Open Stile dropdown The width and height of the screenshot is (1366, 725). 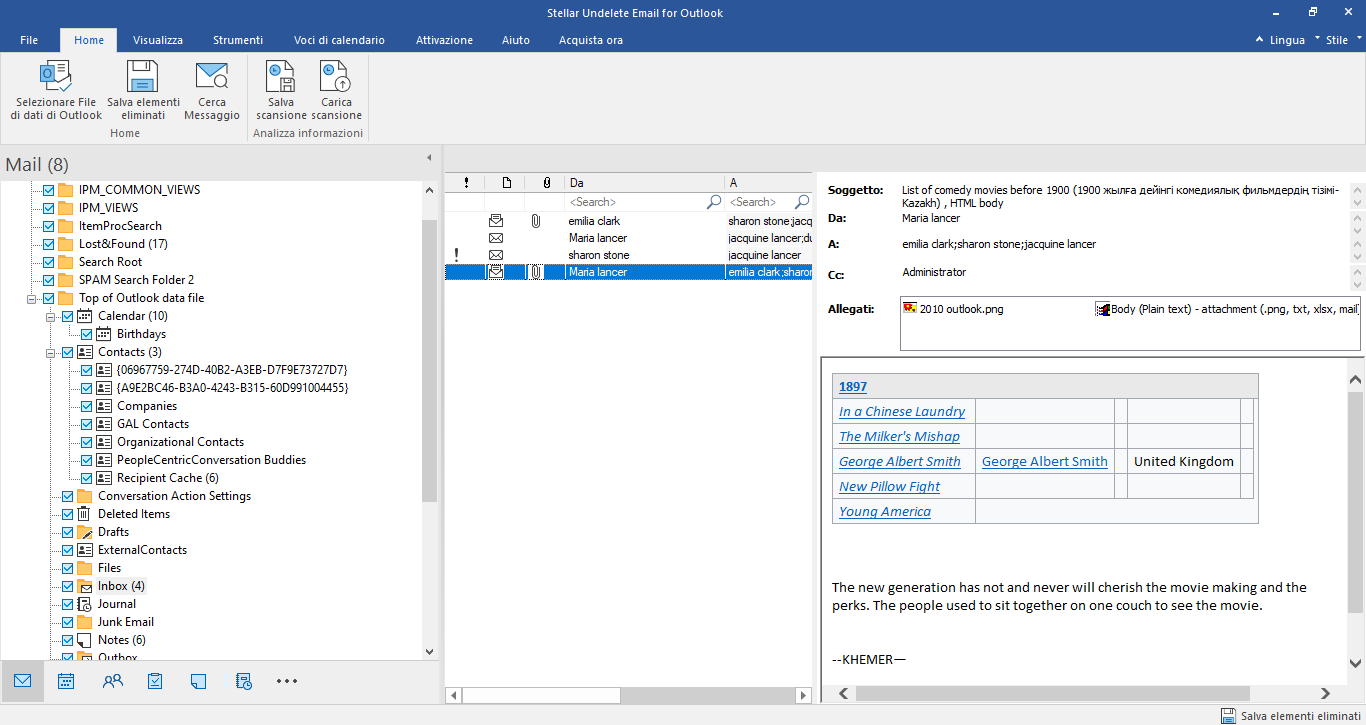click(1343, 40)
